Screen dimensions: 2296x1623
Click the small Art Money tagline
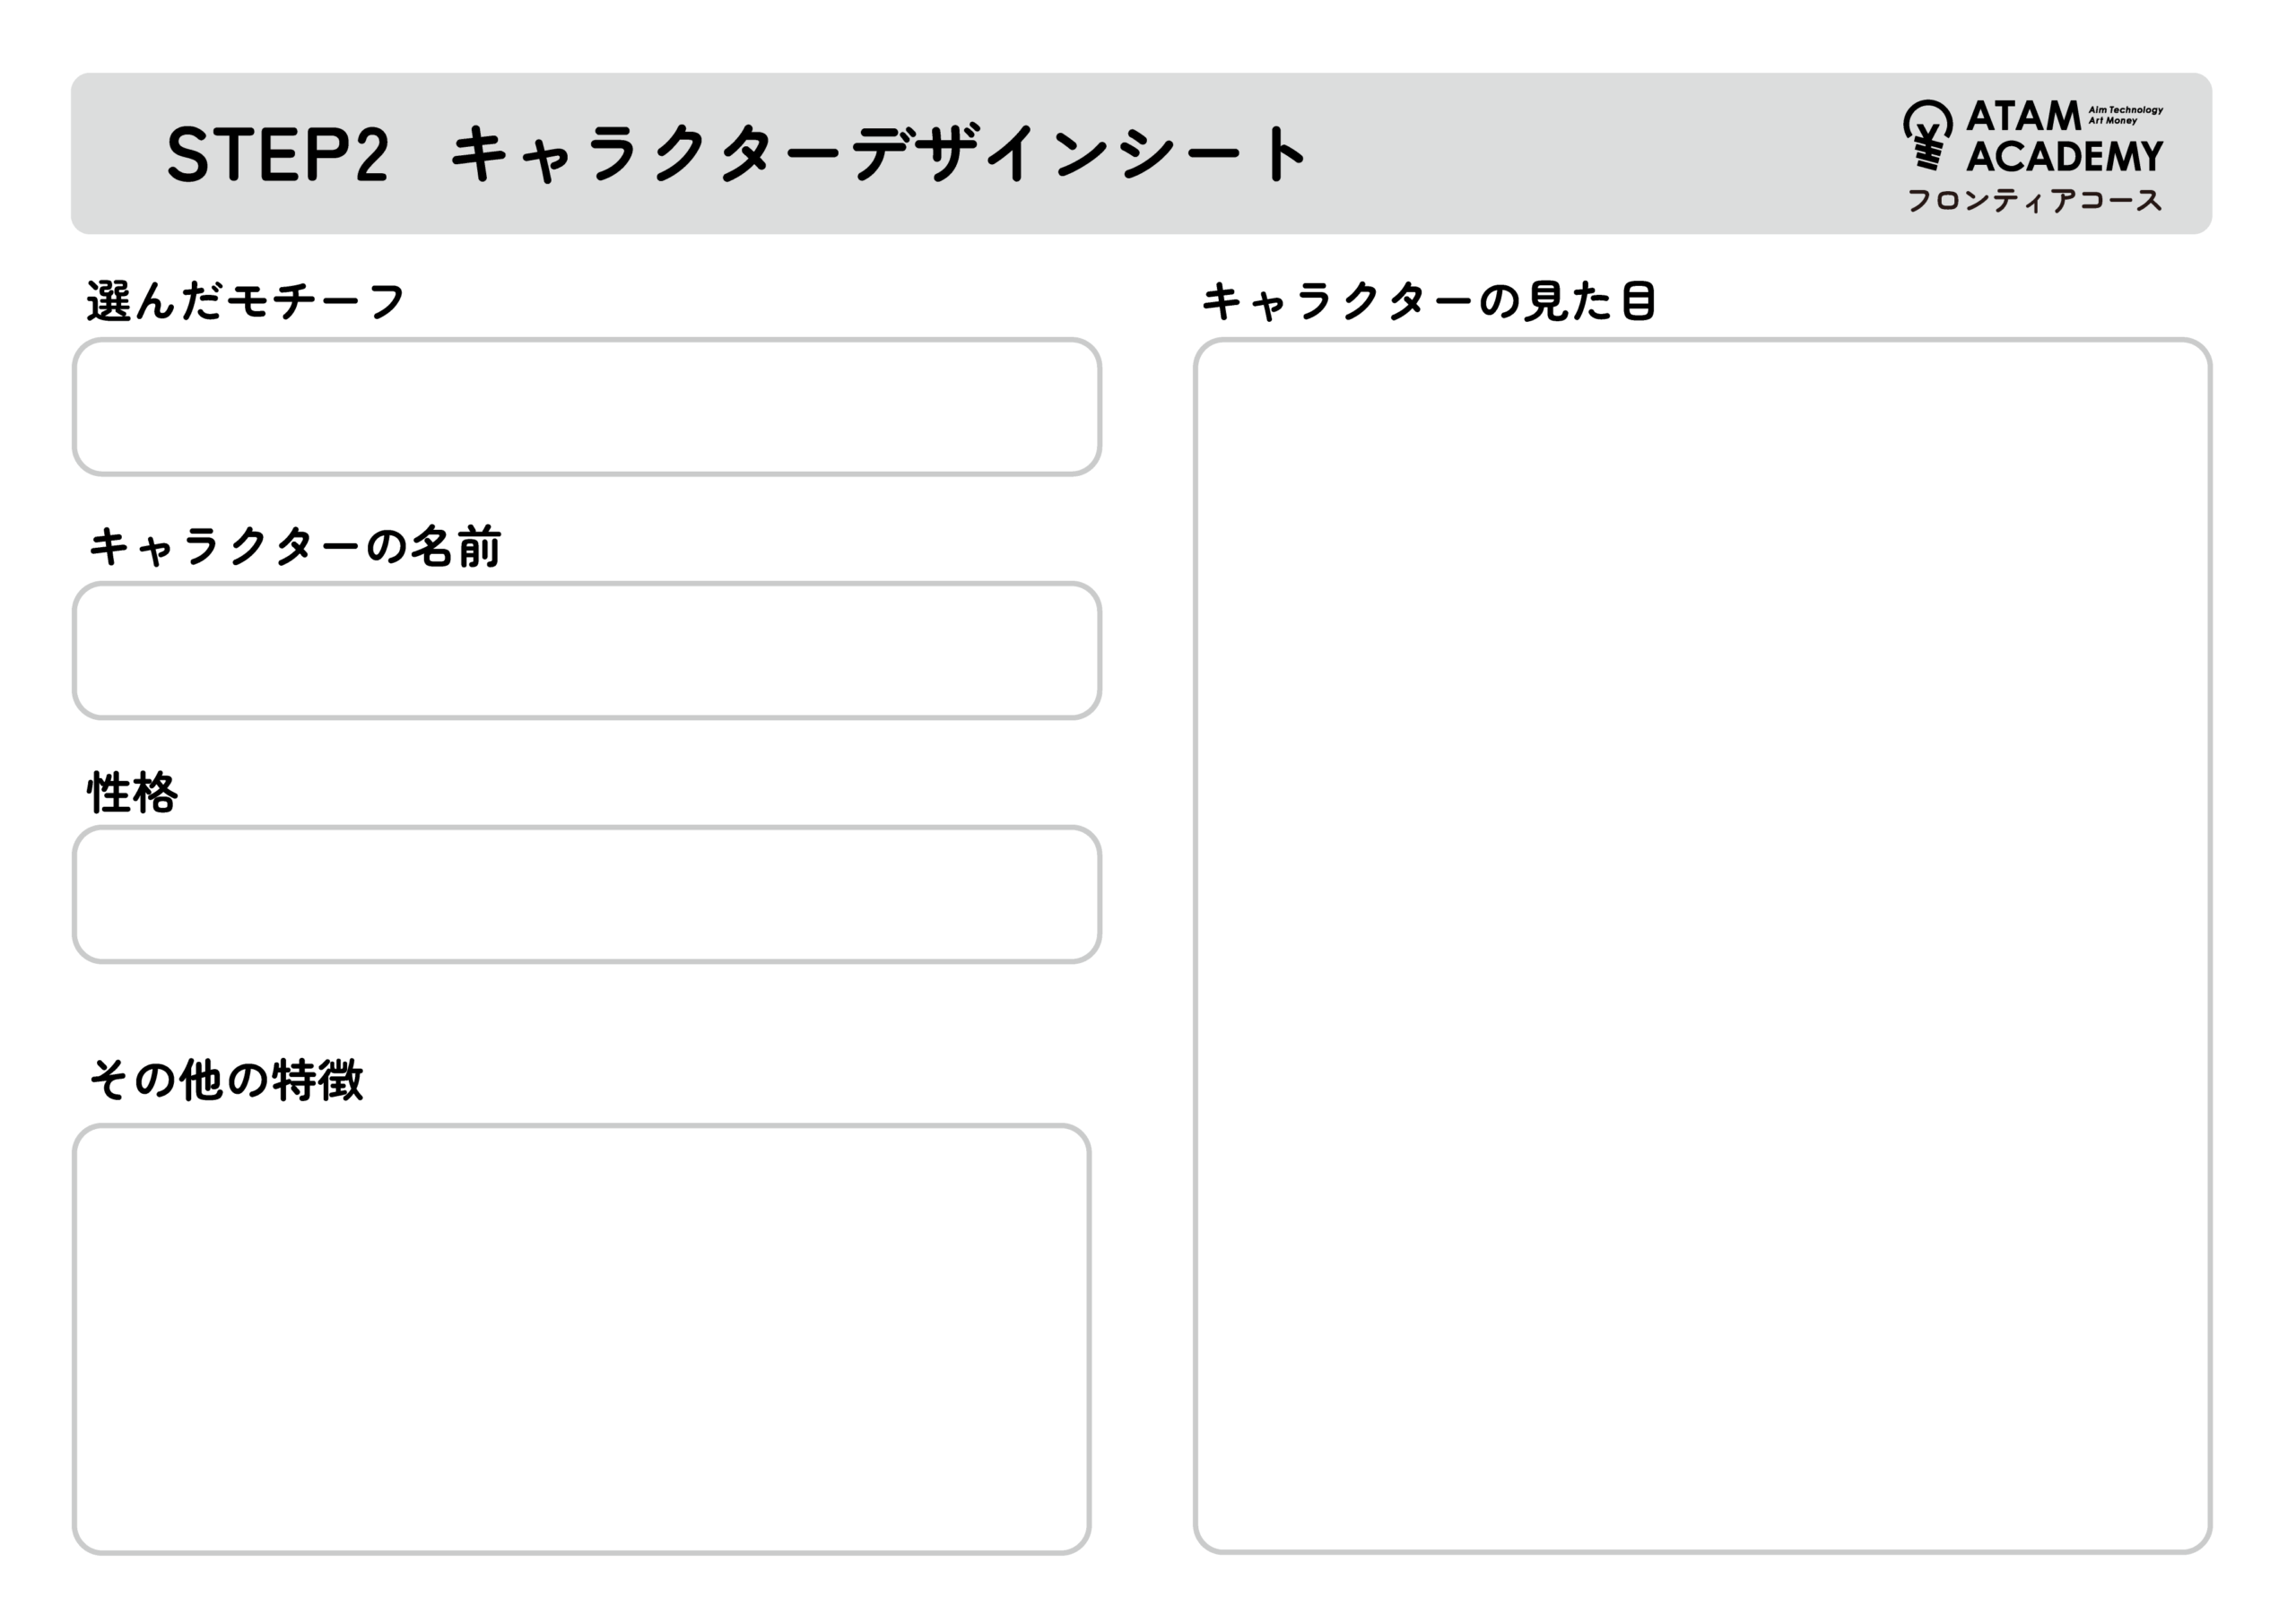(x=2112, y=121)
